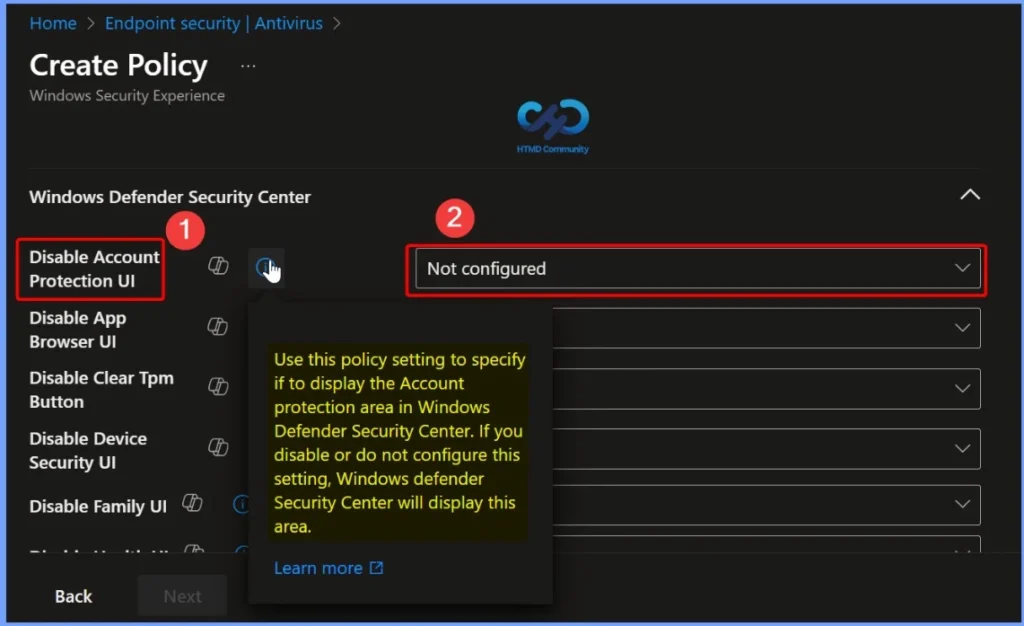Click the dual-pane icon next to Disable Account Protection UI
The image size is (1024, 626).
[x=219, y=266]
